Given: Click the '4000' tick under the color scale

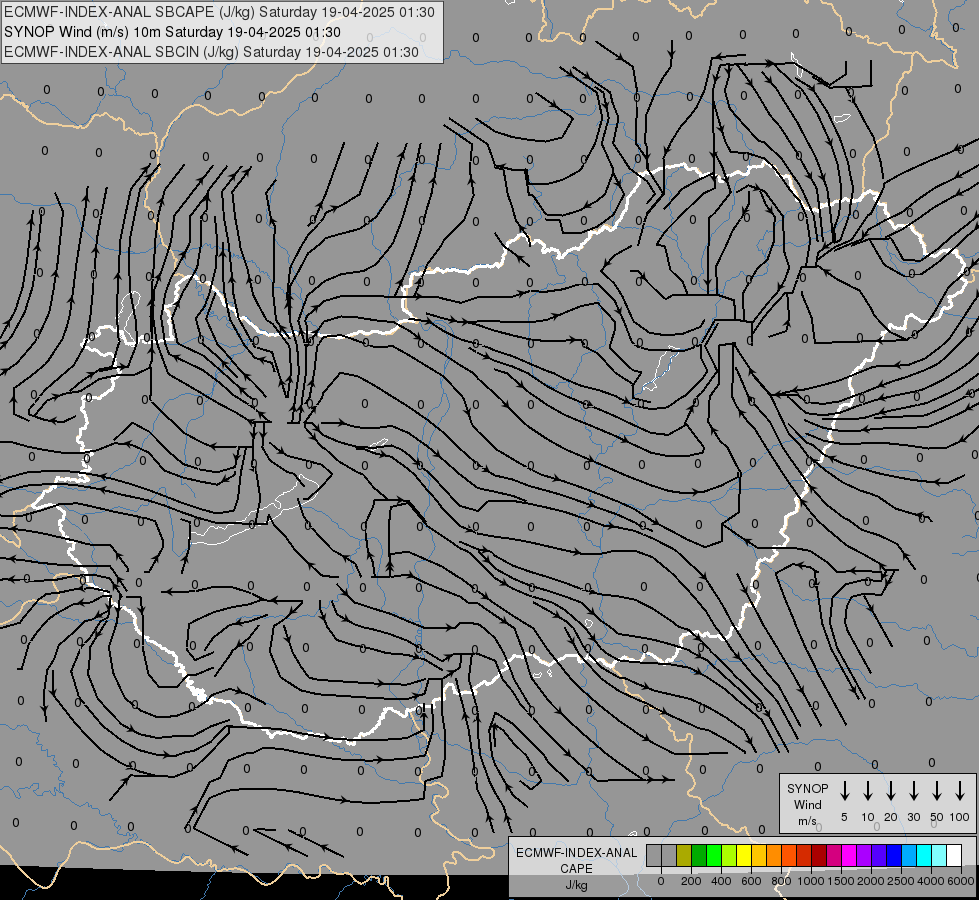Looking at the screenshot, I should [931, 881].
